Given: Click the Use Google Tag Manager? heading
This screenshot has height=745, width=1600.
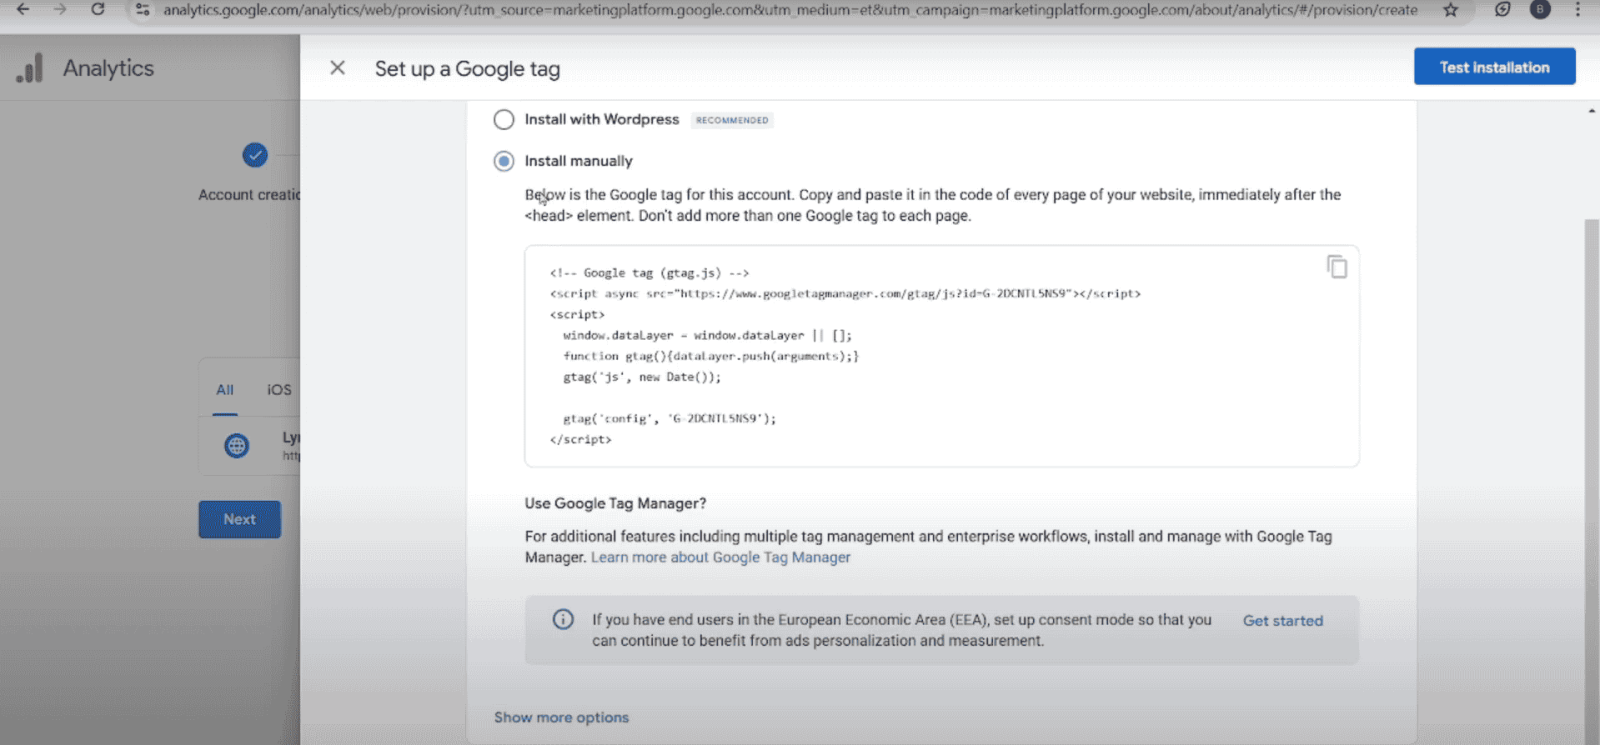Looking at the screenshot, I should click(x=616, y=503).
